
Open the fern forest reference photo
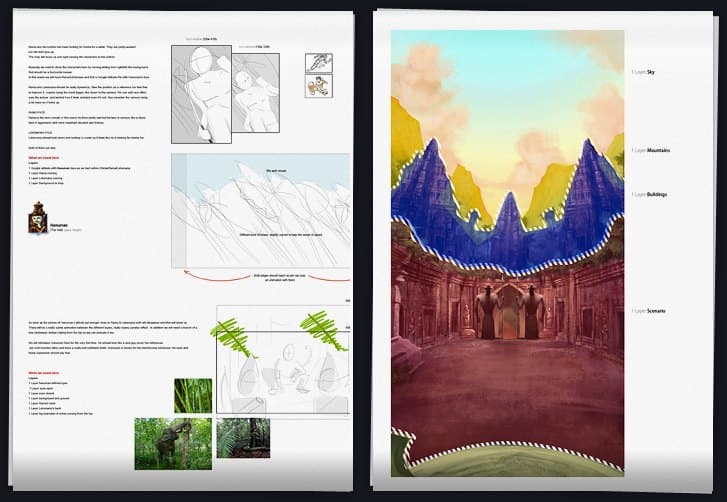(243, 438)
